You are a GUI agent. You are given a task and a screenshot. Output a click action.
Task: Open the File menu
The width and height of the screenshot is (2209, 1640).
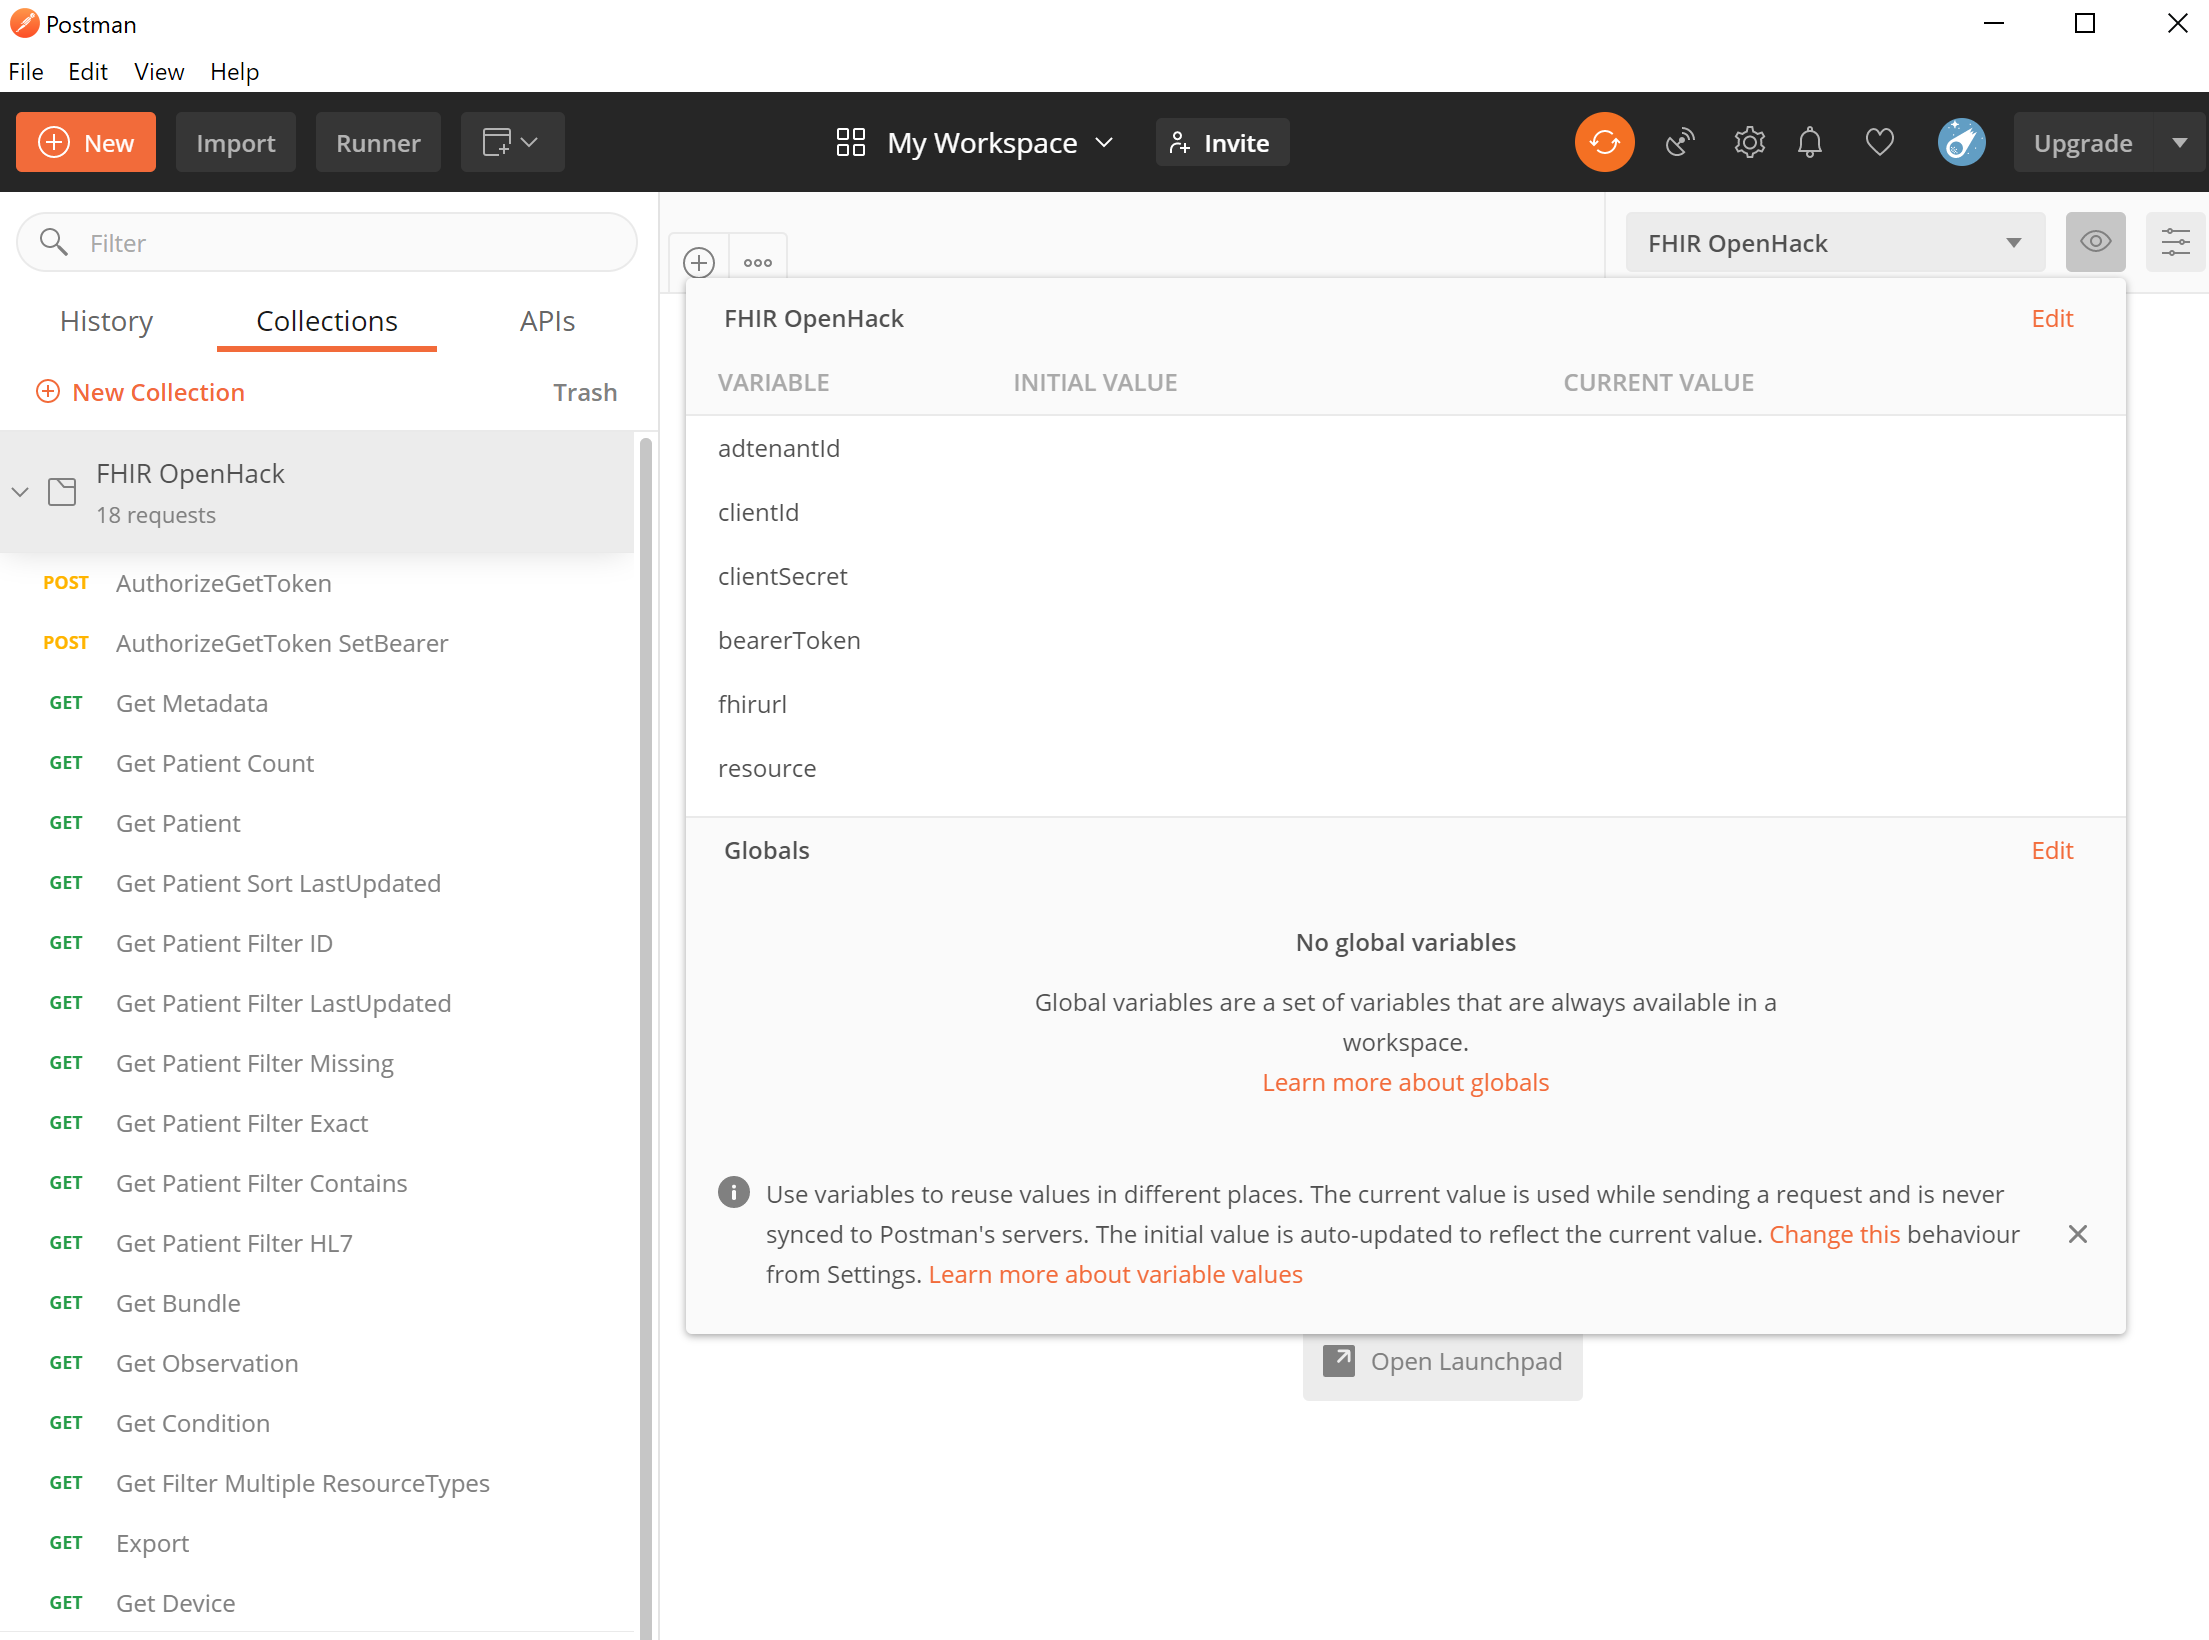26,72
